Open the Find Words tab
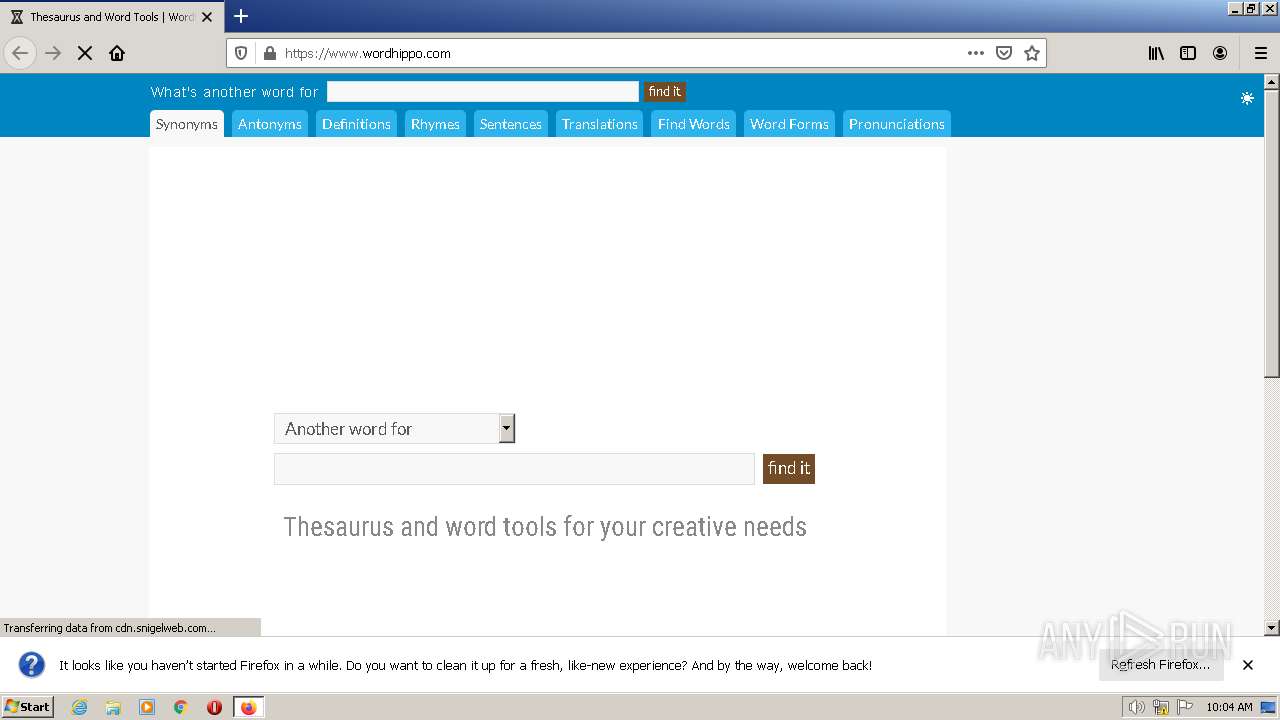1280x720 pixels. tap(693, 124)
